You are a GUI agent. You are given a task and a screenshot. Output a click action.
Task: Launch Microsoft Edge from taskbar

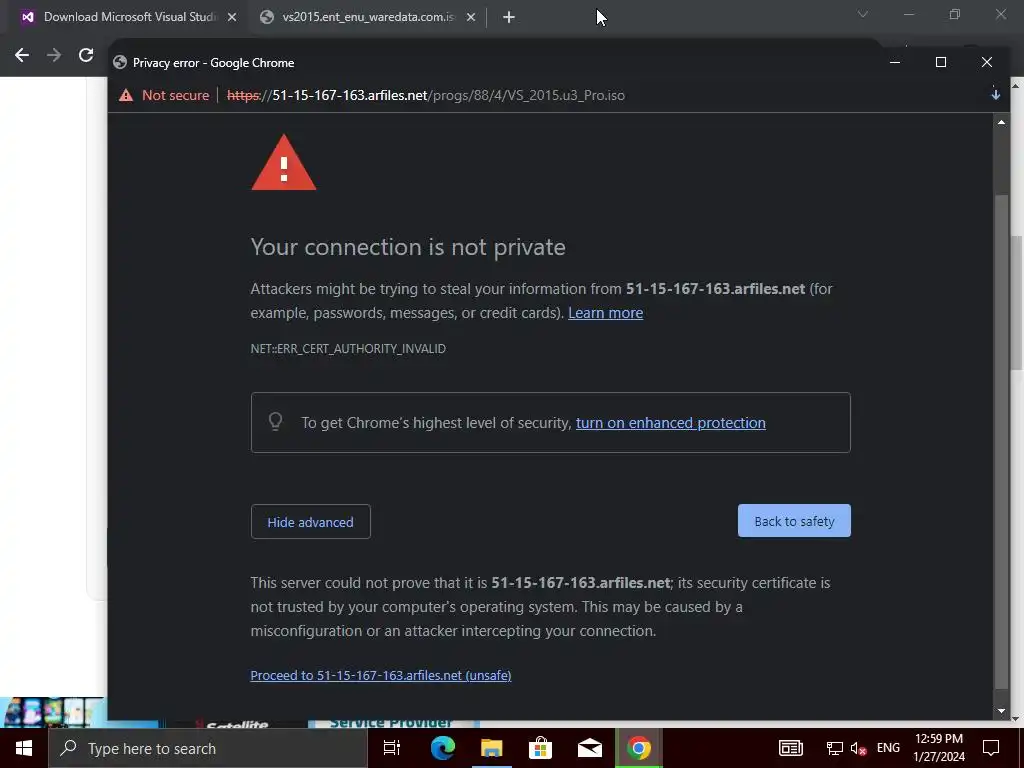coord(442,748)
